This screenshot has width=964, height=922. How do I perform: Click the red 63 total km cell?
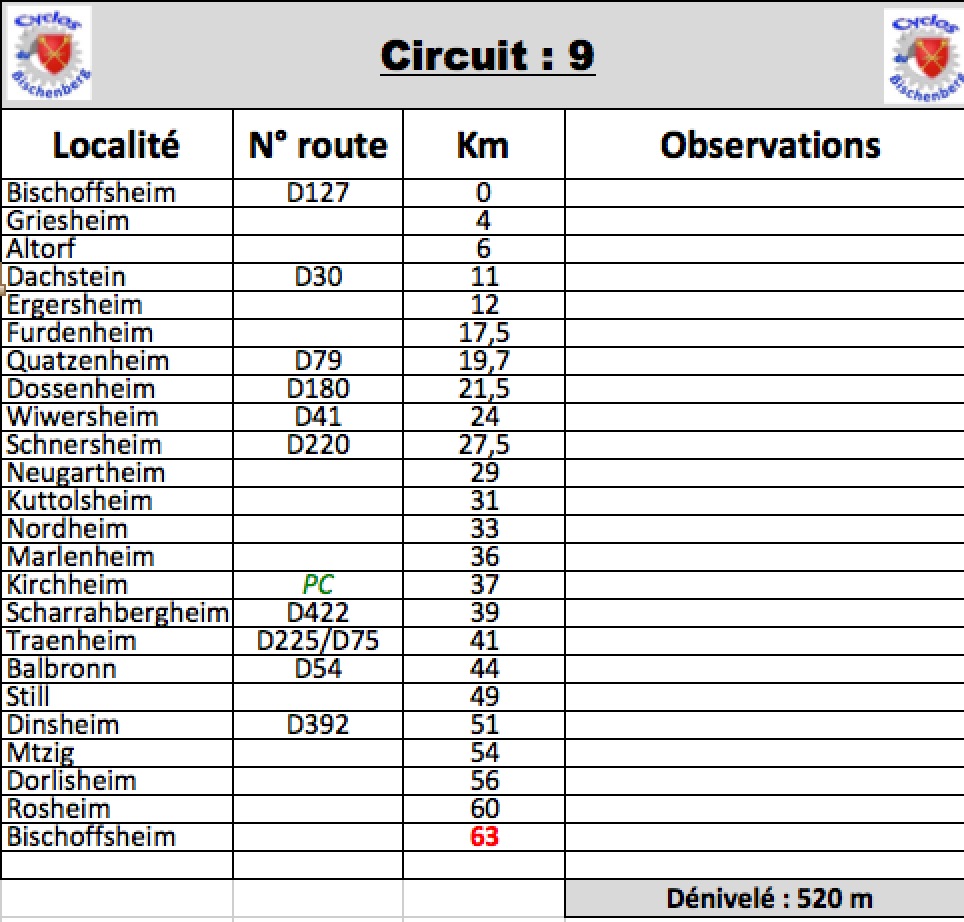tap(483, 837)
